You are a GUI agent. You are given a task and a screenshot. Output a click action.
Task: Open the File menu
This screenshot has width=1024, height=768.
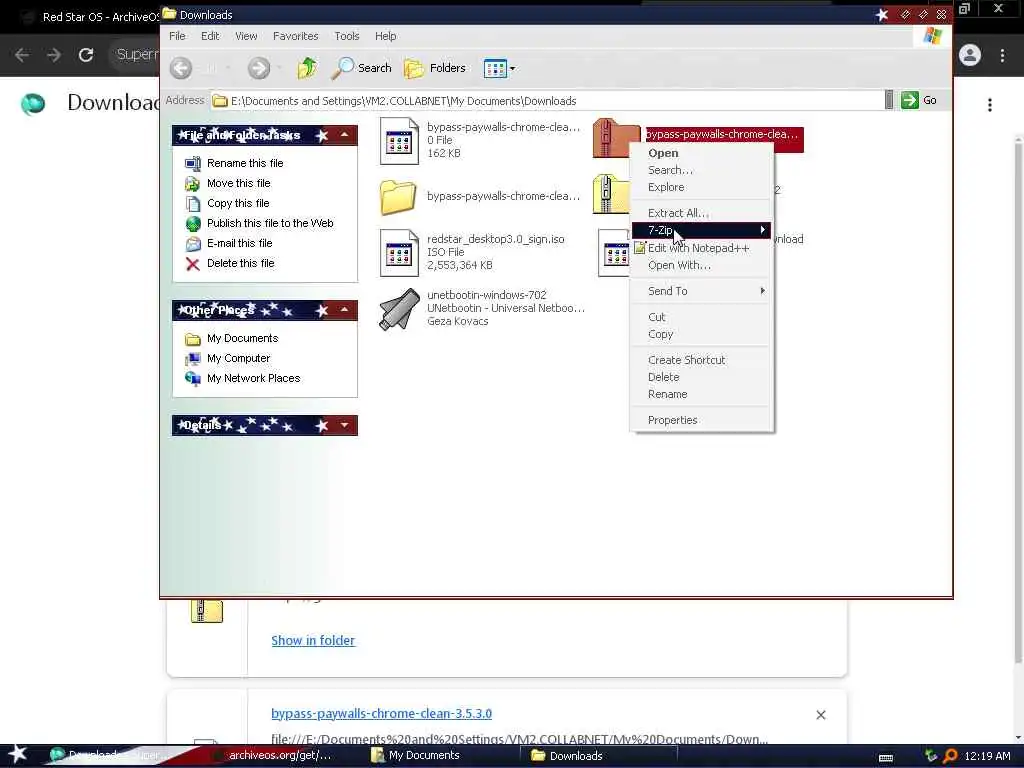tap(177, 36)
